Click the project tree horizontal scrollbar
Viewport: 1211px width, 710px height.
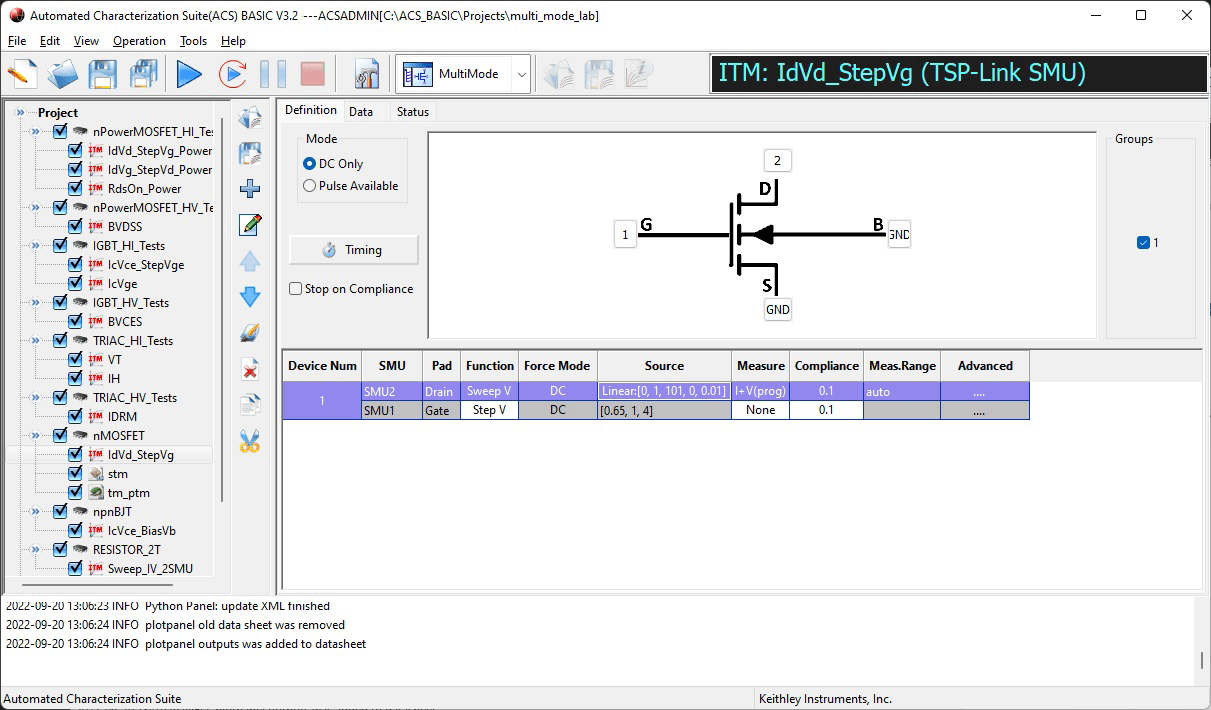[x=98, y=586]
